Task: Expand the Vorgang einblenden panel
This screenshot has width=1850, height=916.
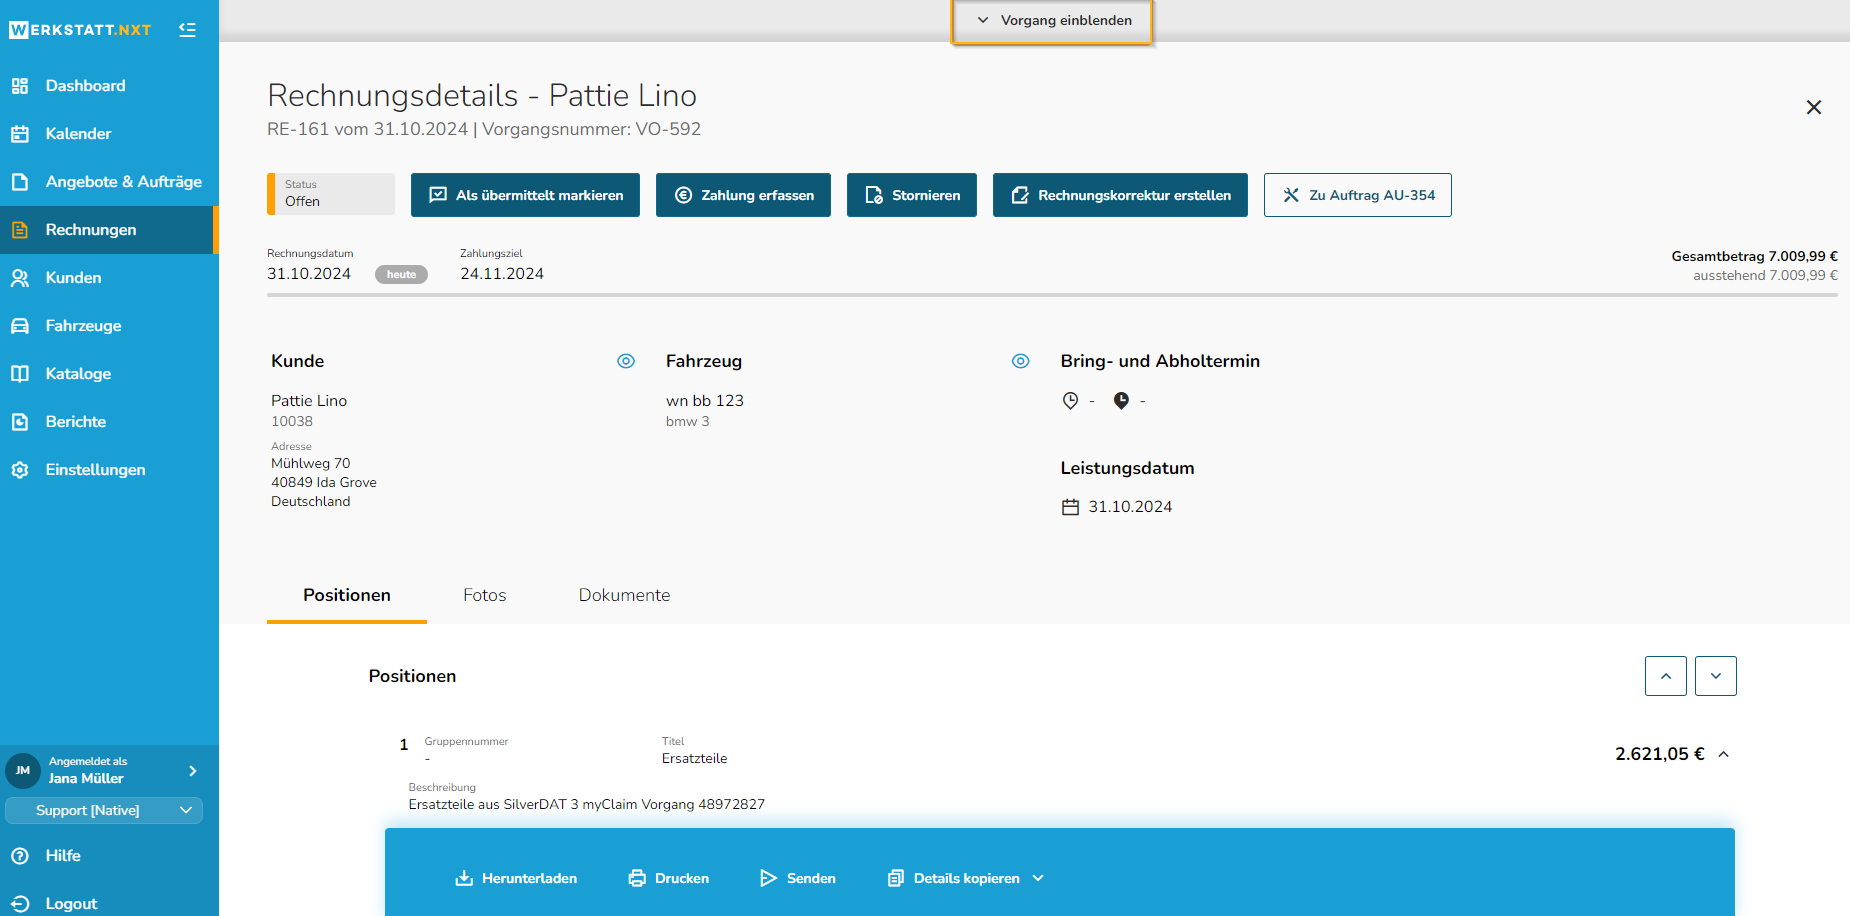Action: (1052, 21)
